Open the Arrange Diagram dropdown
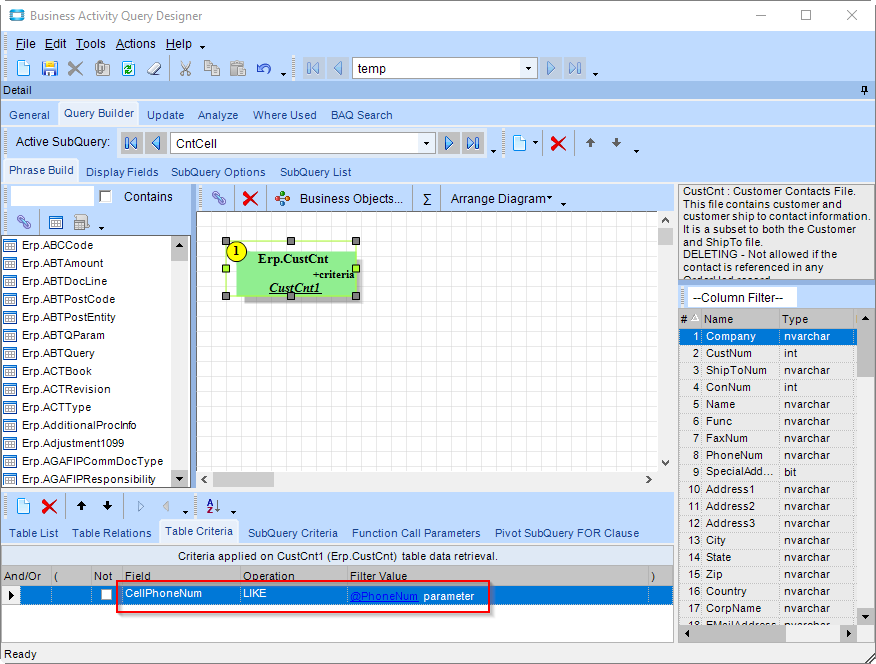Image resolution: width=876 pixels, height=664 pixels. (x=500, y=198)
